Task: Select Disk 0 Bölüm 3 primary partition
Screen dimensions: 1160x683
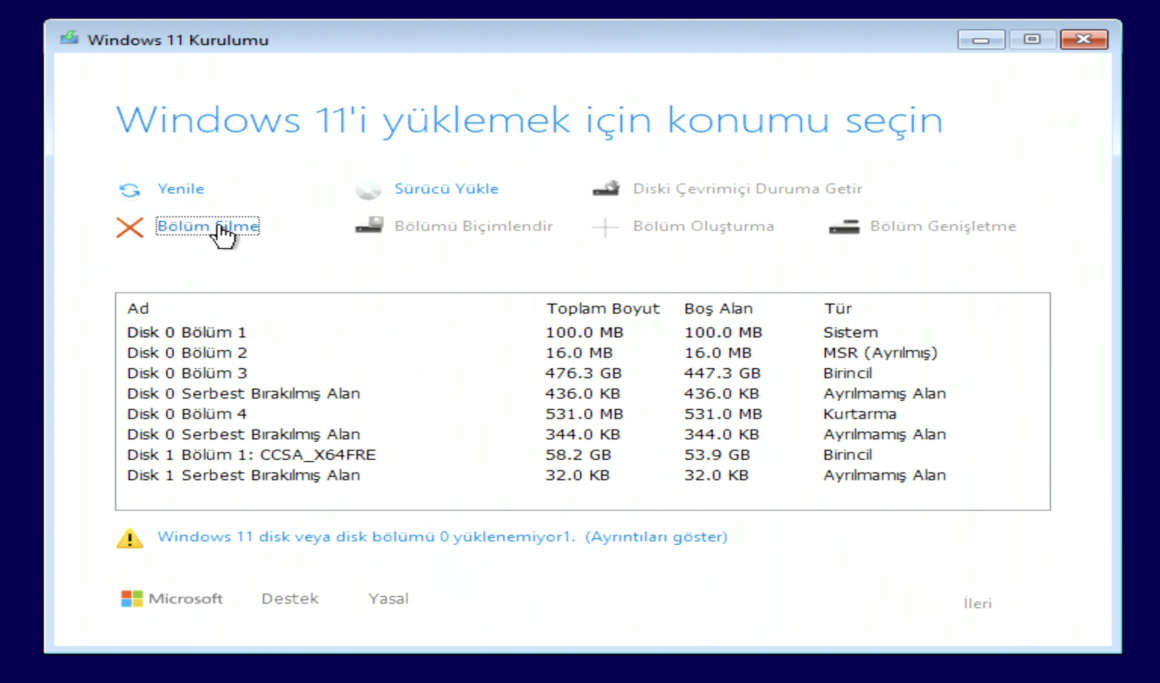Action: tap(582, 373)
